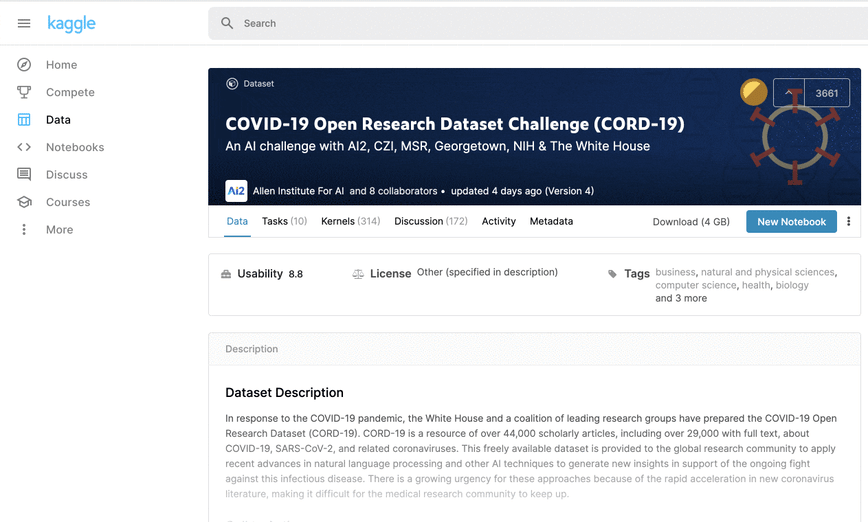Click the Tags label icon
Viewport: 868px width, 522px height.
[612, 273]
